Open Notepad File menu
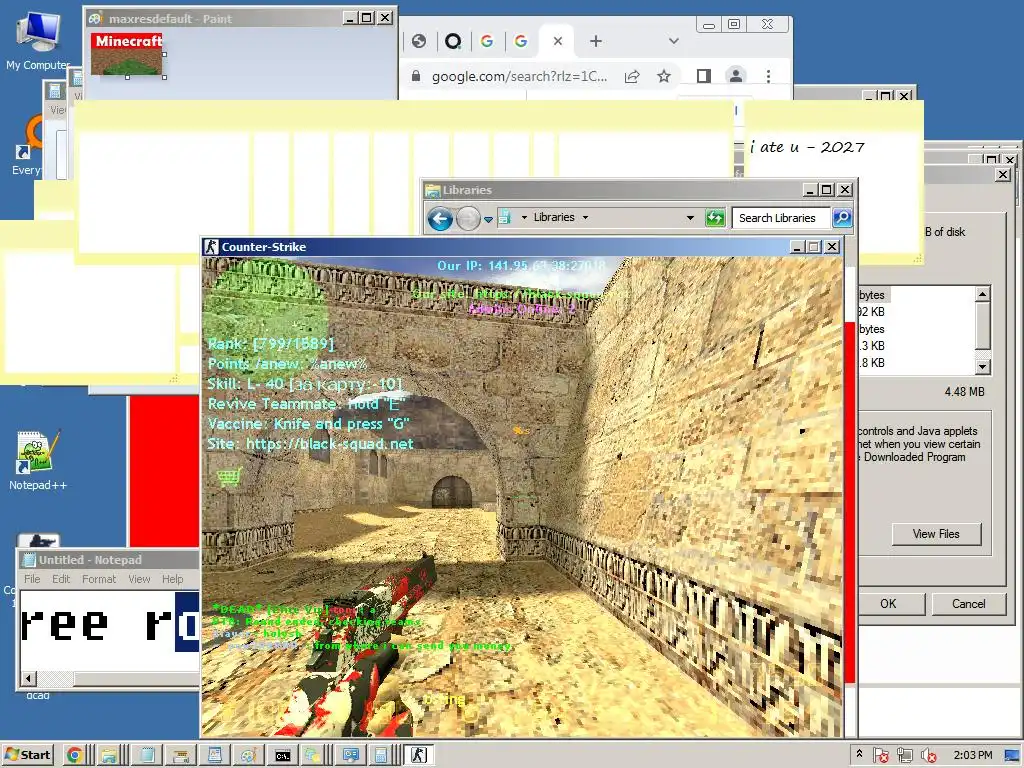This screenshot has width=1024, height=768. click(32, 579)
